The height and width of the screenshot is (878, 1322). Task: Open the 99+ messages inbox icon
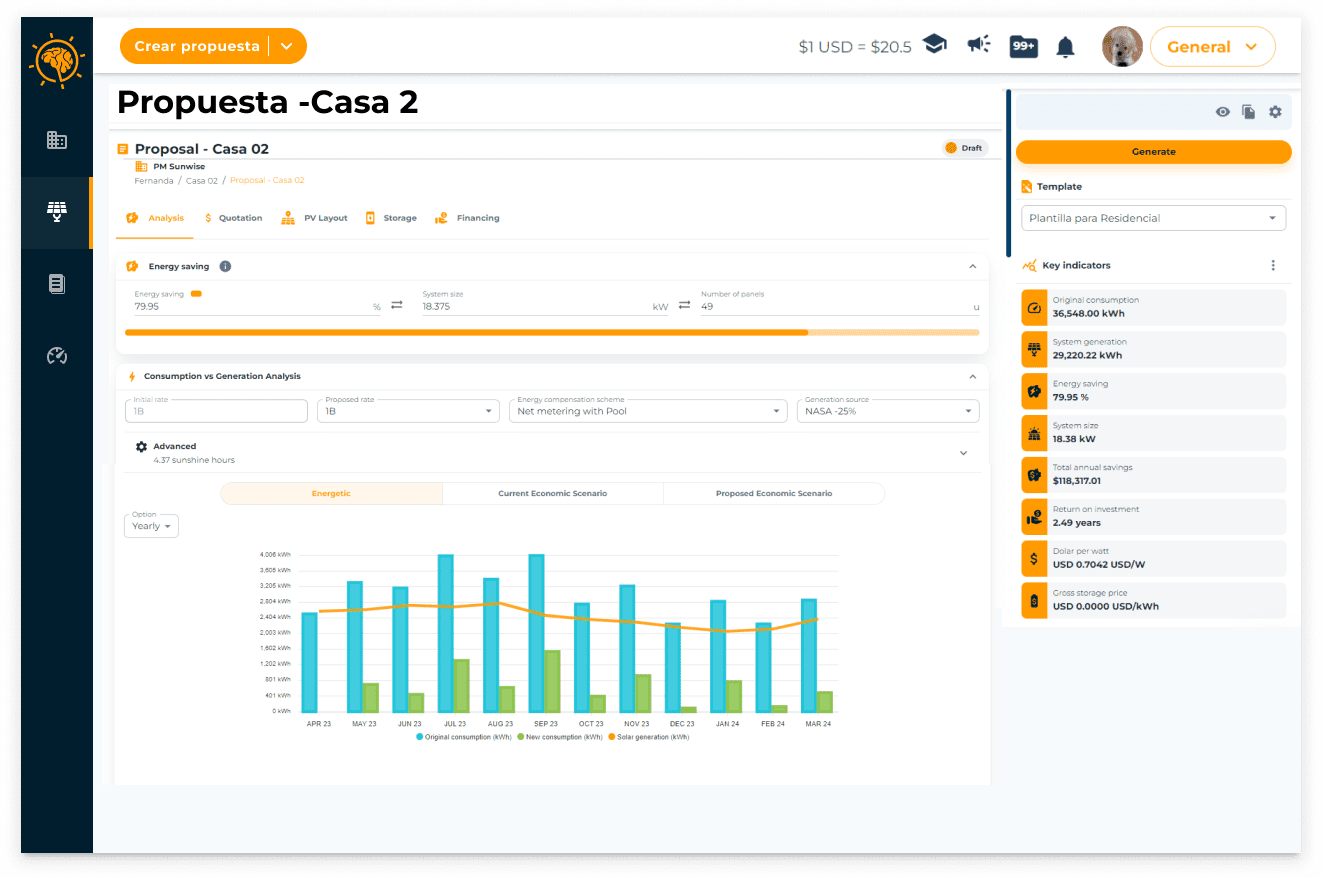1023,46
